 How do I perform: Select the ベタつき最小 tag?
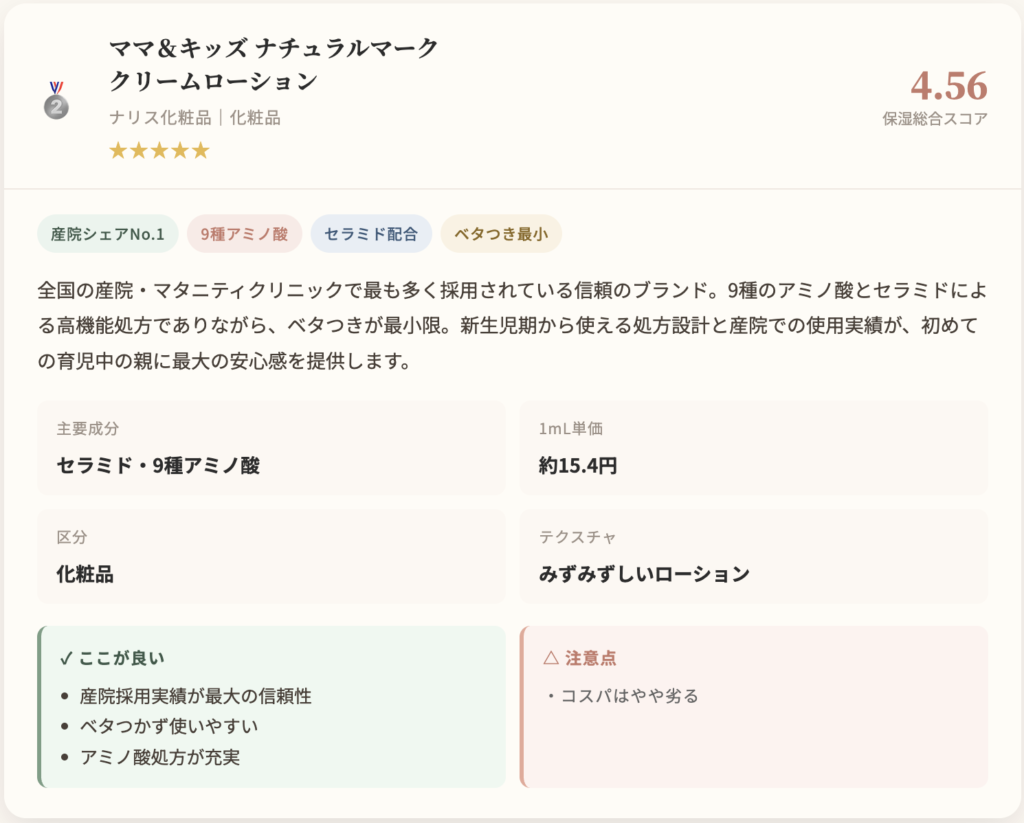(501, 234)
